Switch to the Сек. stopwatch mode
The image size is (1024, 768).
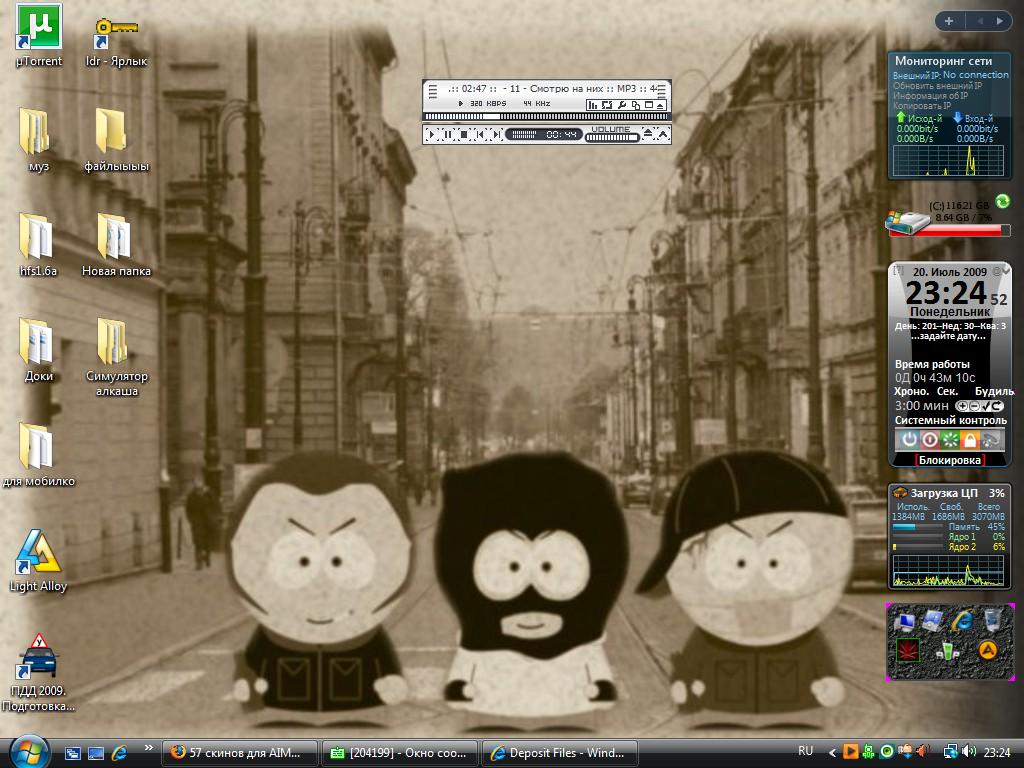948,391
